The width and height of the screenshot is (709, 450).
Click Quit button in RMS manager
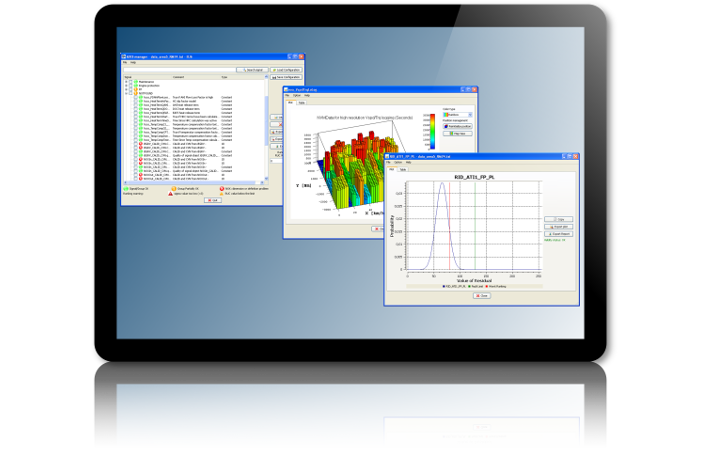(x=211, y=199)
